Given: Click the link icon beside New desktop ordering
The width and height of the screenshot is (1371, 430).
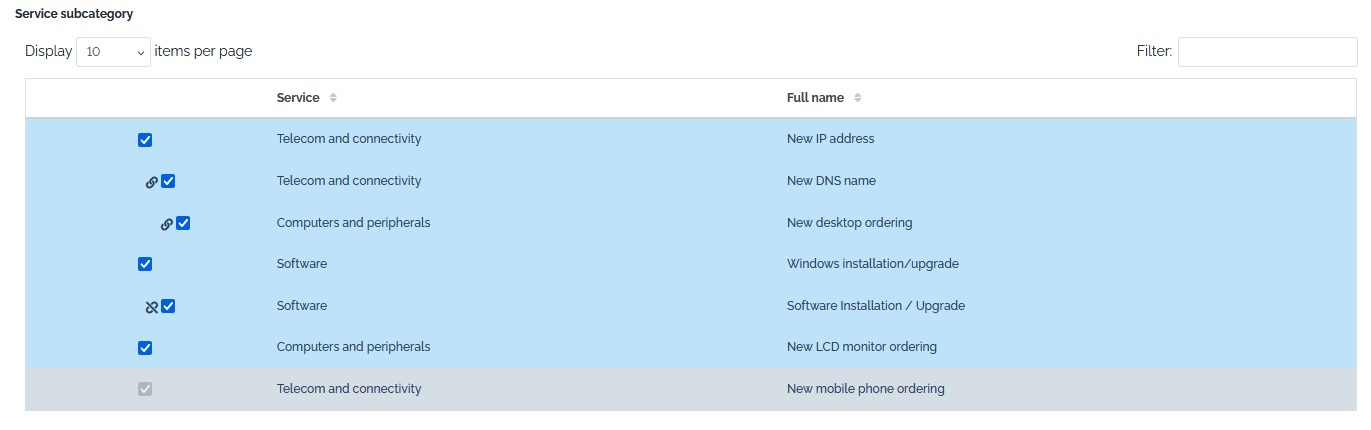Looking at the screenshot, I should pos(167,224).
